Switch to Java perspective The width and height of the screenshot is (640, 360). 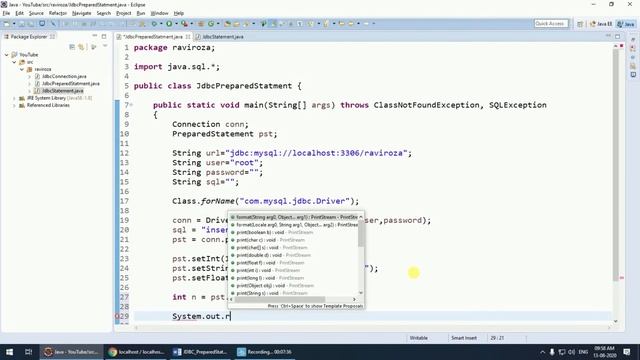coord(626,24)
